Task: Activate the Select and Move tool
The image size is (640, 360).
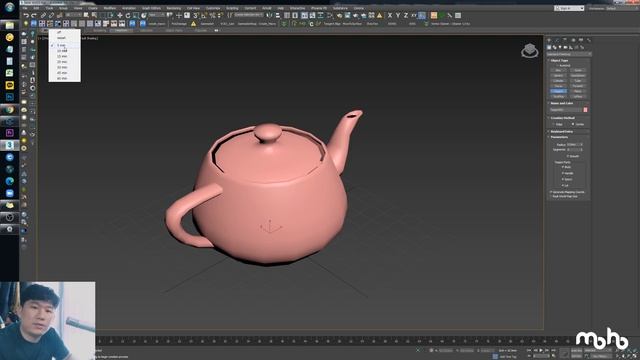Action: (x=120, y=16)
